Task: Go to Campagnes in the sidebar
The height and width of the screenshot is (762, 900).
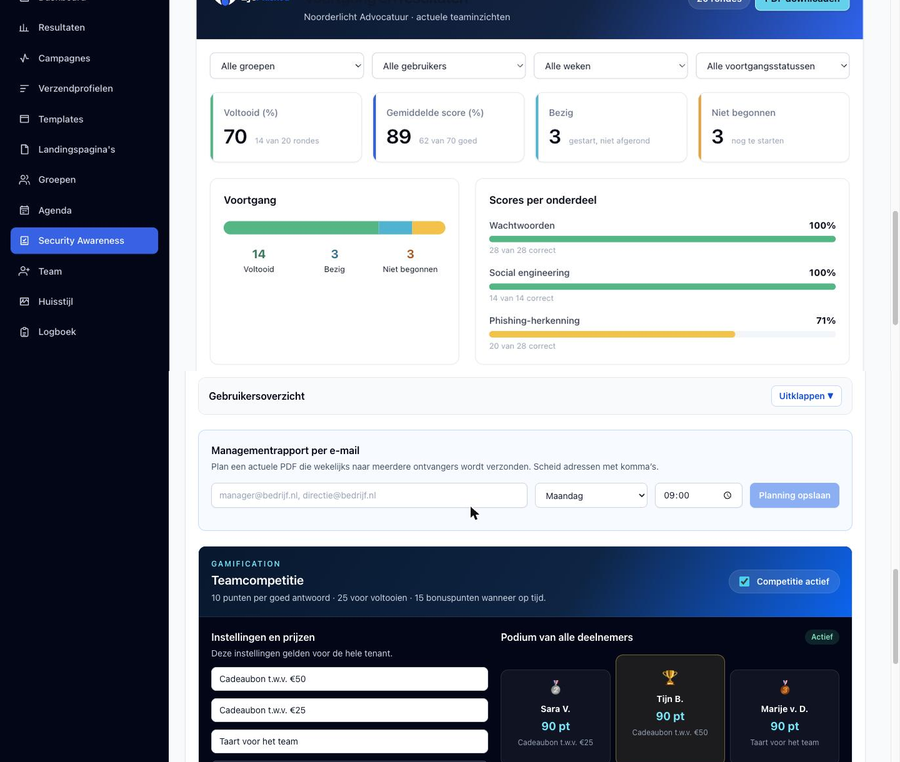Action: click(x=84, y=58)
